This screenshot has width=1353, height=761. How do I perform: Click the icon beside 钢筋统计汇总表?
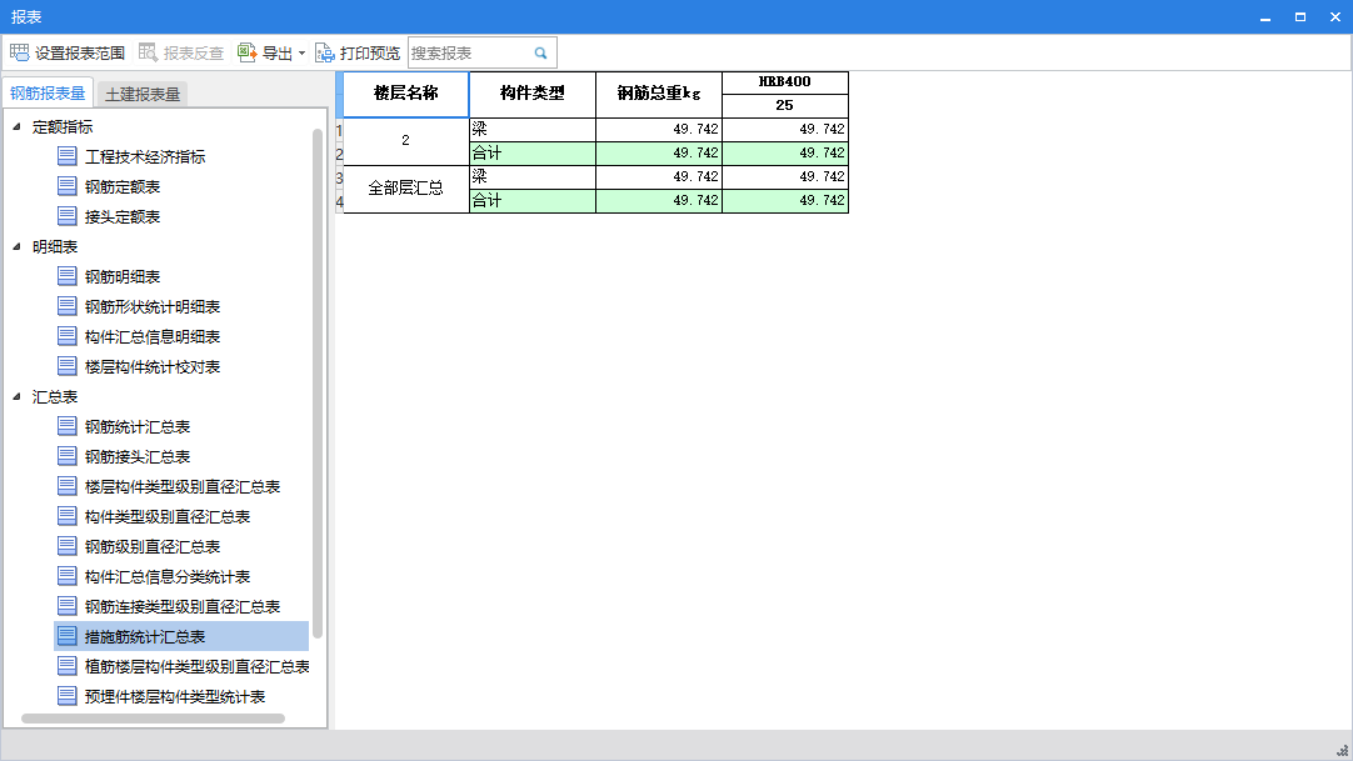[67, 426]
